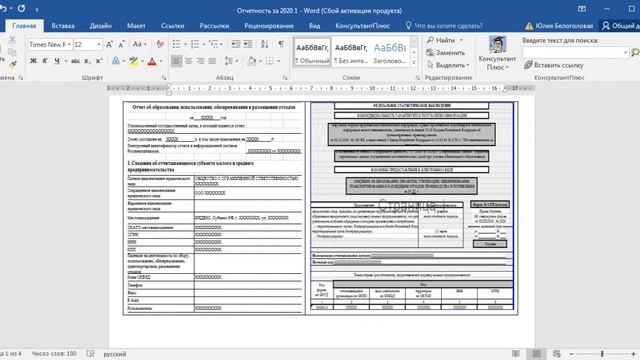640x360 pixels.
Task: Decrease paragraph indent
Action: point(236,44)
